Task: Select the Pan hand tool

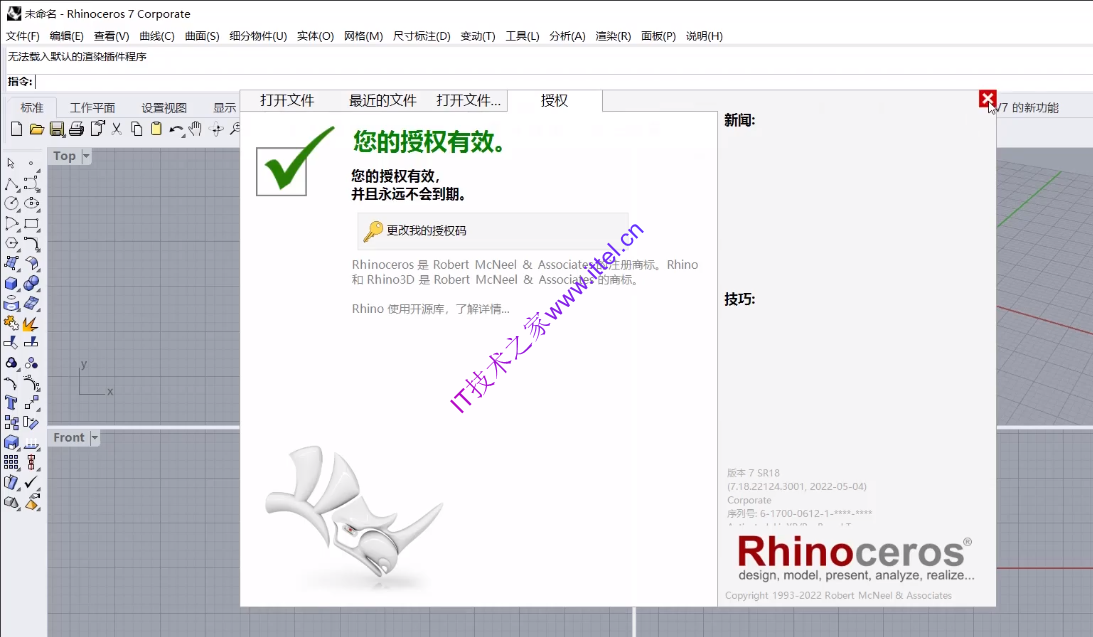Action: tap(196, 129)
